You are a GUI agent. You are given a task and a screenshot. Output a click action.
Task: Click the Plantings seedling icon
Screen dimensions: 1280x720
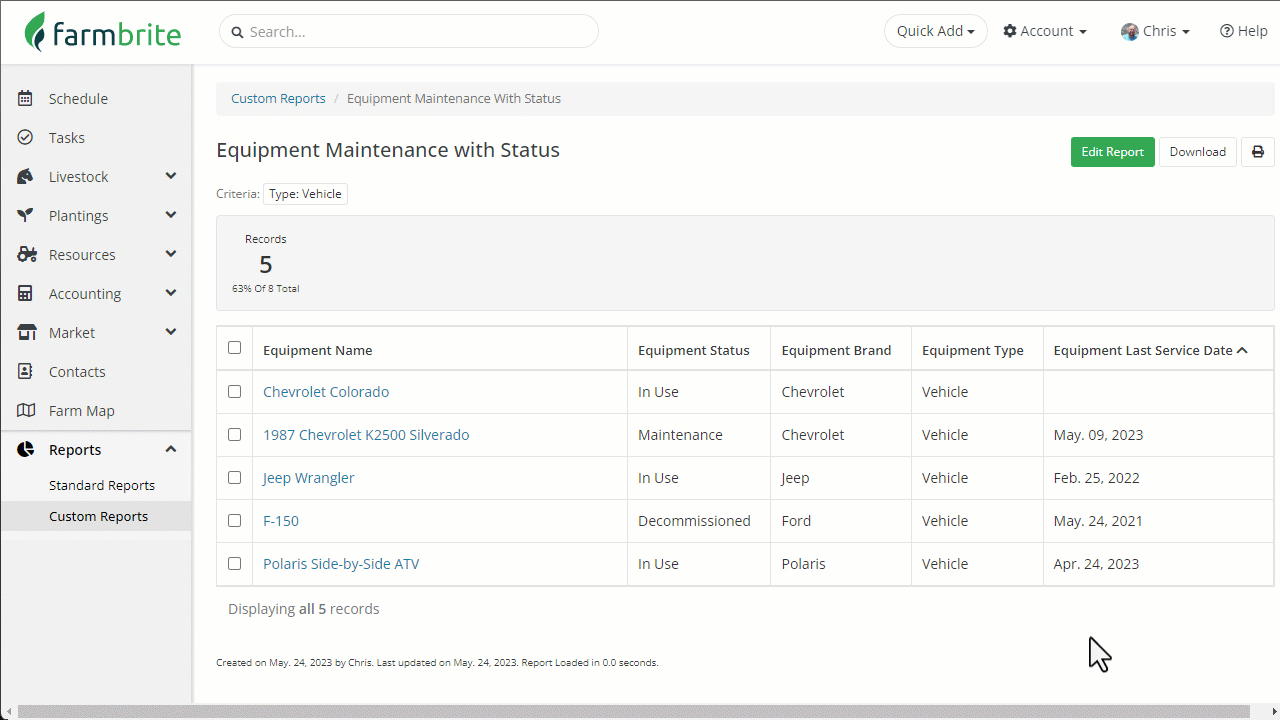(x=26, y=216)
